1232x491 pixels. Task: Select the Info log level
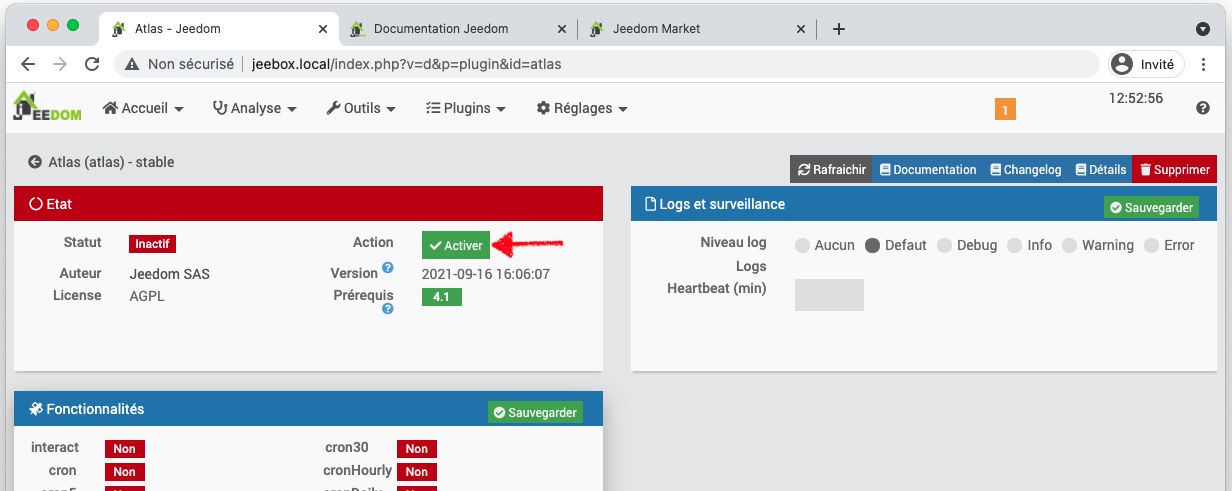click(x=1014, y=245)
